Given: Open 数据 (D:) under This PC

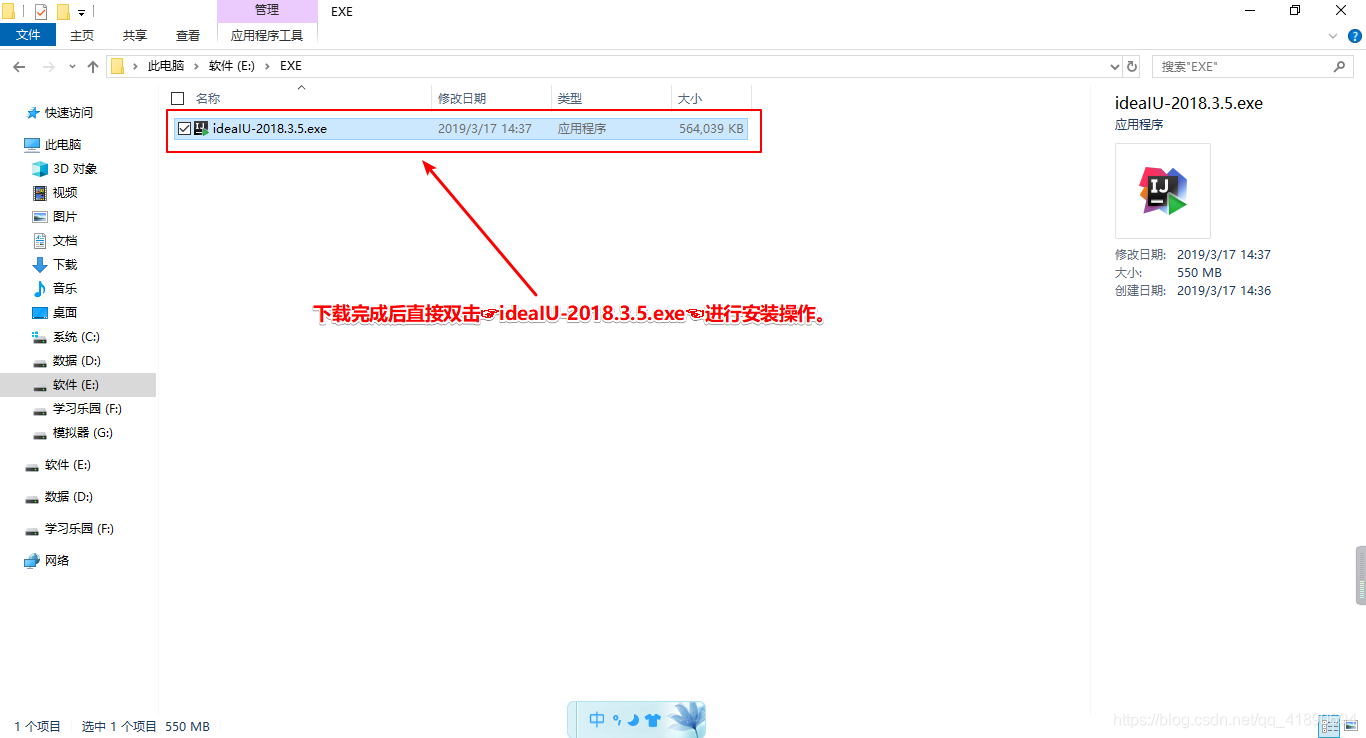Looking at the screenshot, I should click(x=77, y=361).
